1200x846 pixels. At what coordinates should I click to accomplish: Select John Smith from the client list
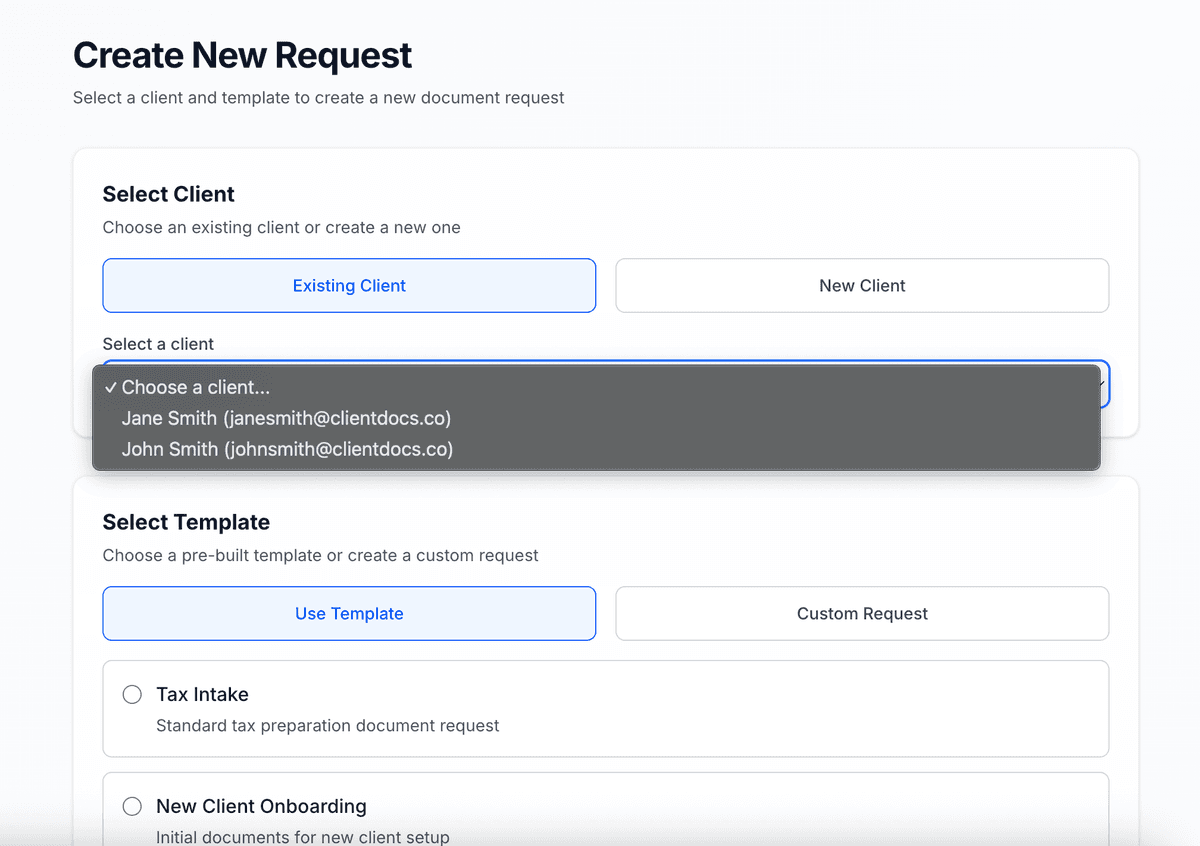(x=287, y=449)
